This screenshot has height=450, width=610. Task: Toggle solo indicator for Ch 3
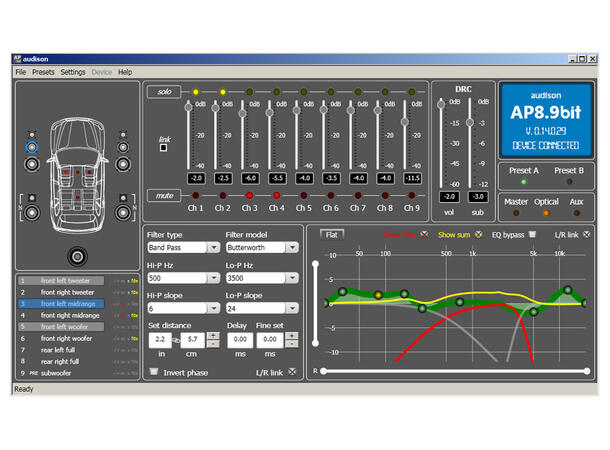click(x=249, y=92)
